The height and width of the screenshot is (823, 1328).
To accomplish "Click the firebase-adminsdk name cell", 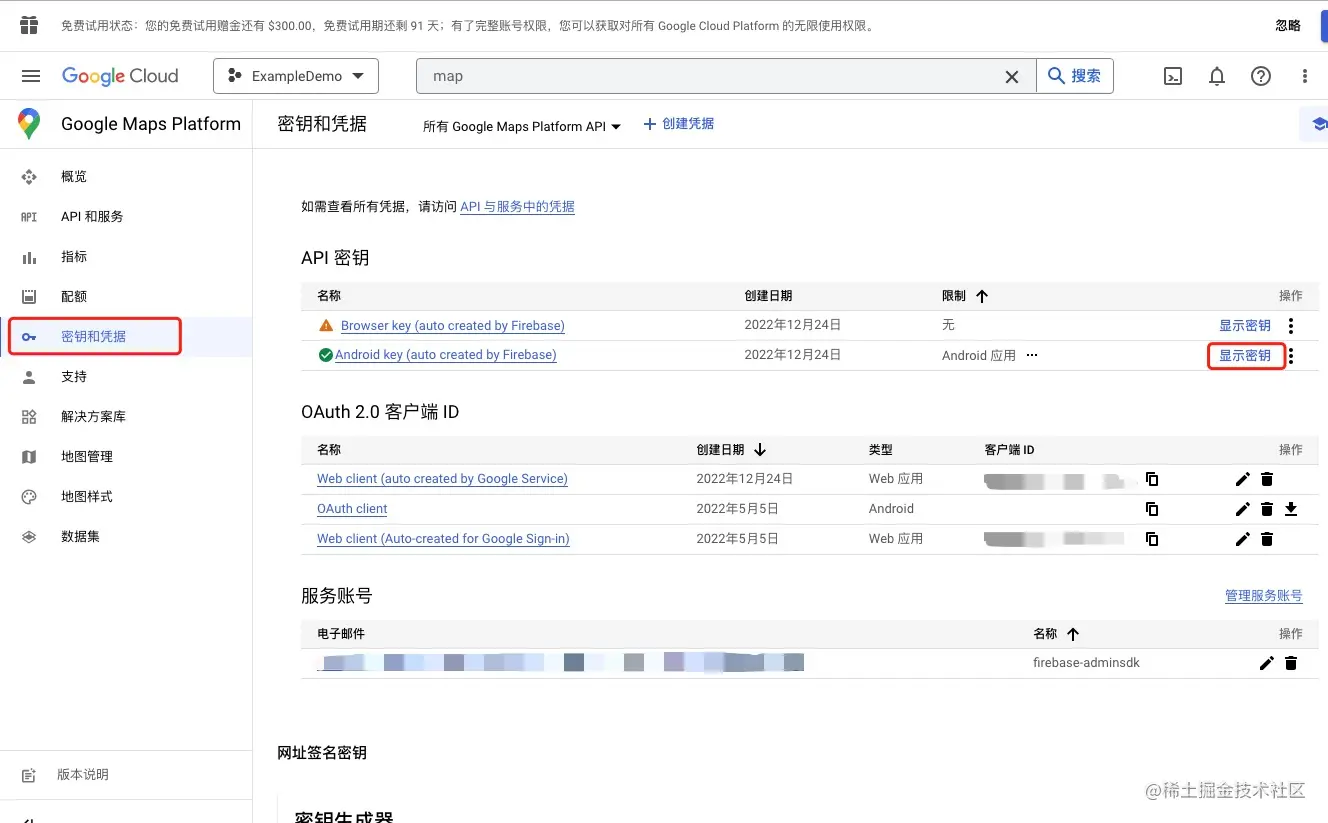I will point(1086,663).
